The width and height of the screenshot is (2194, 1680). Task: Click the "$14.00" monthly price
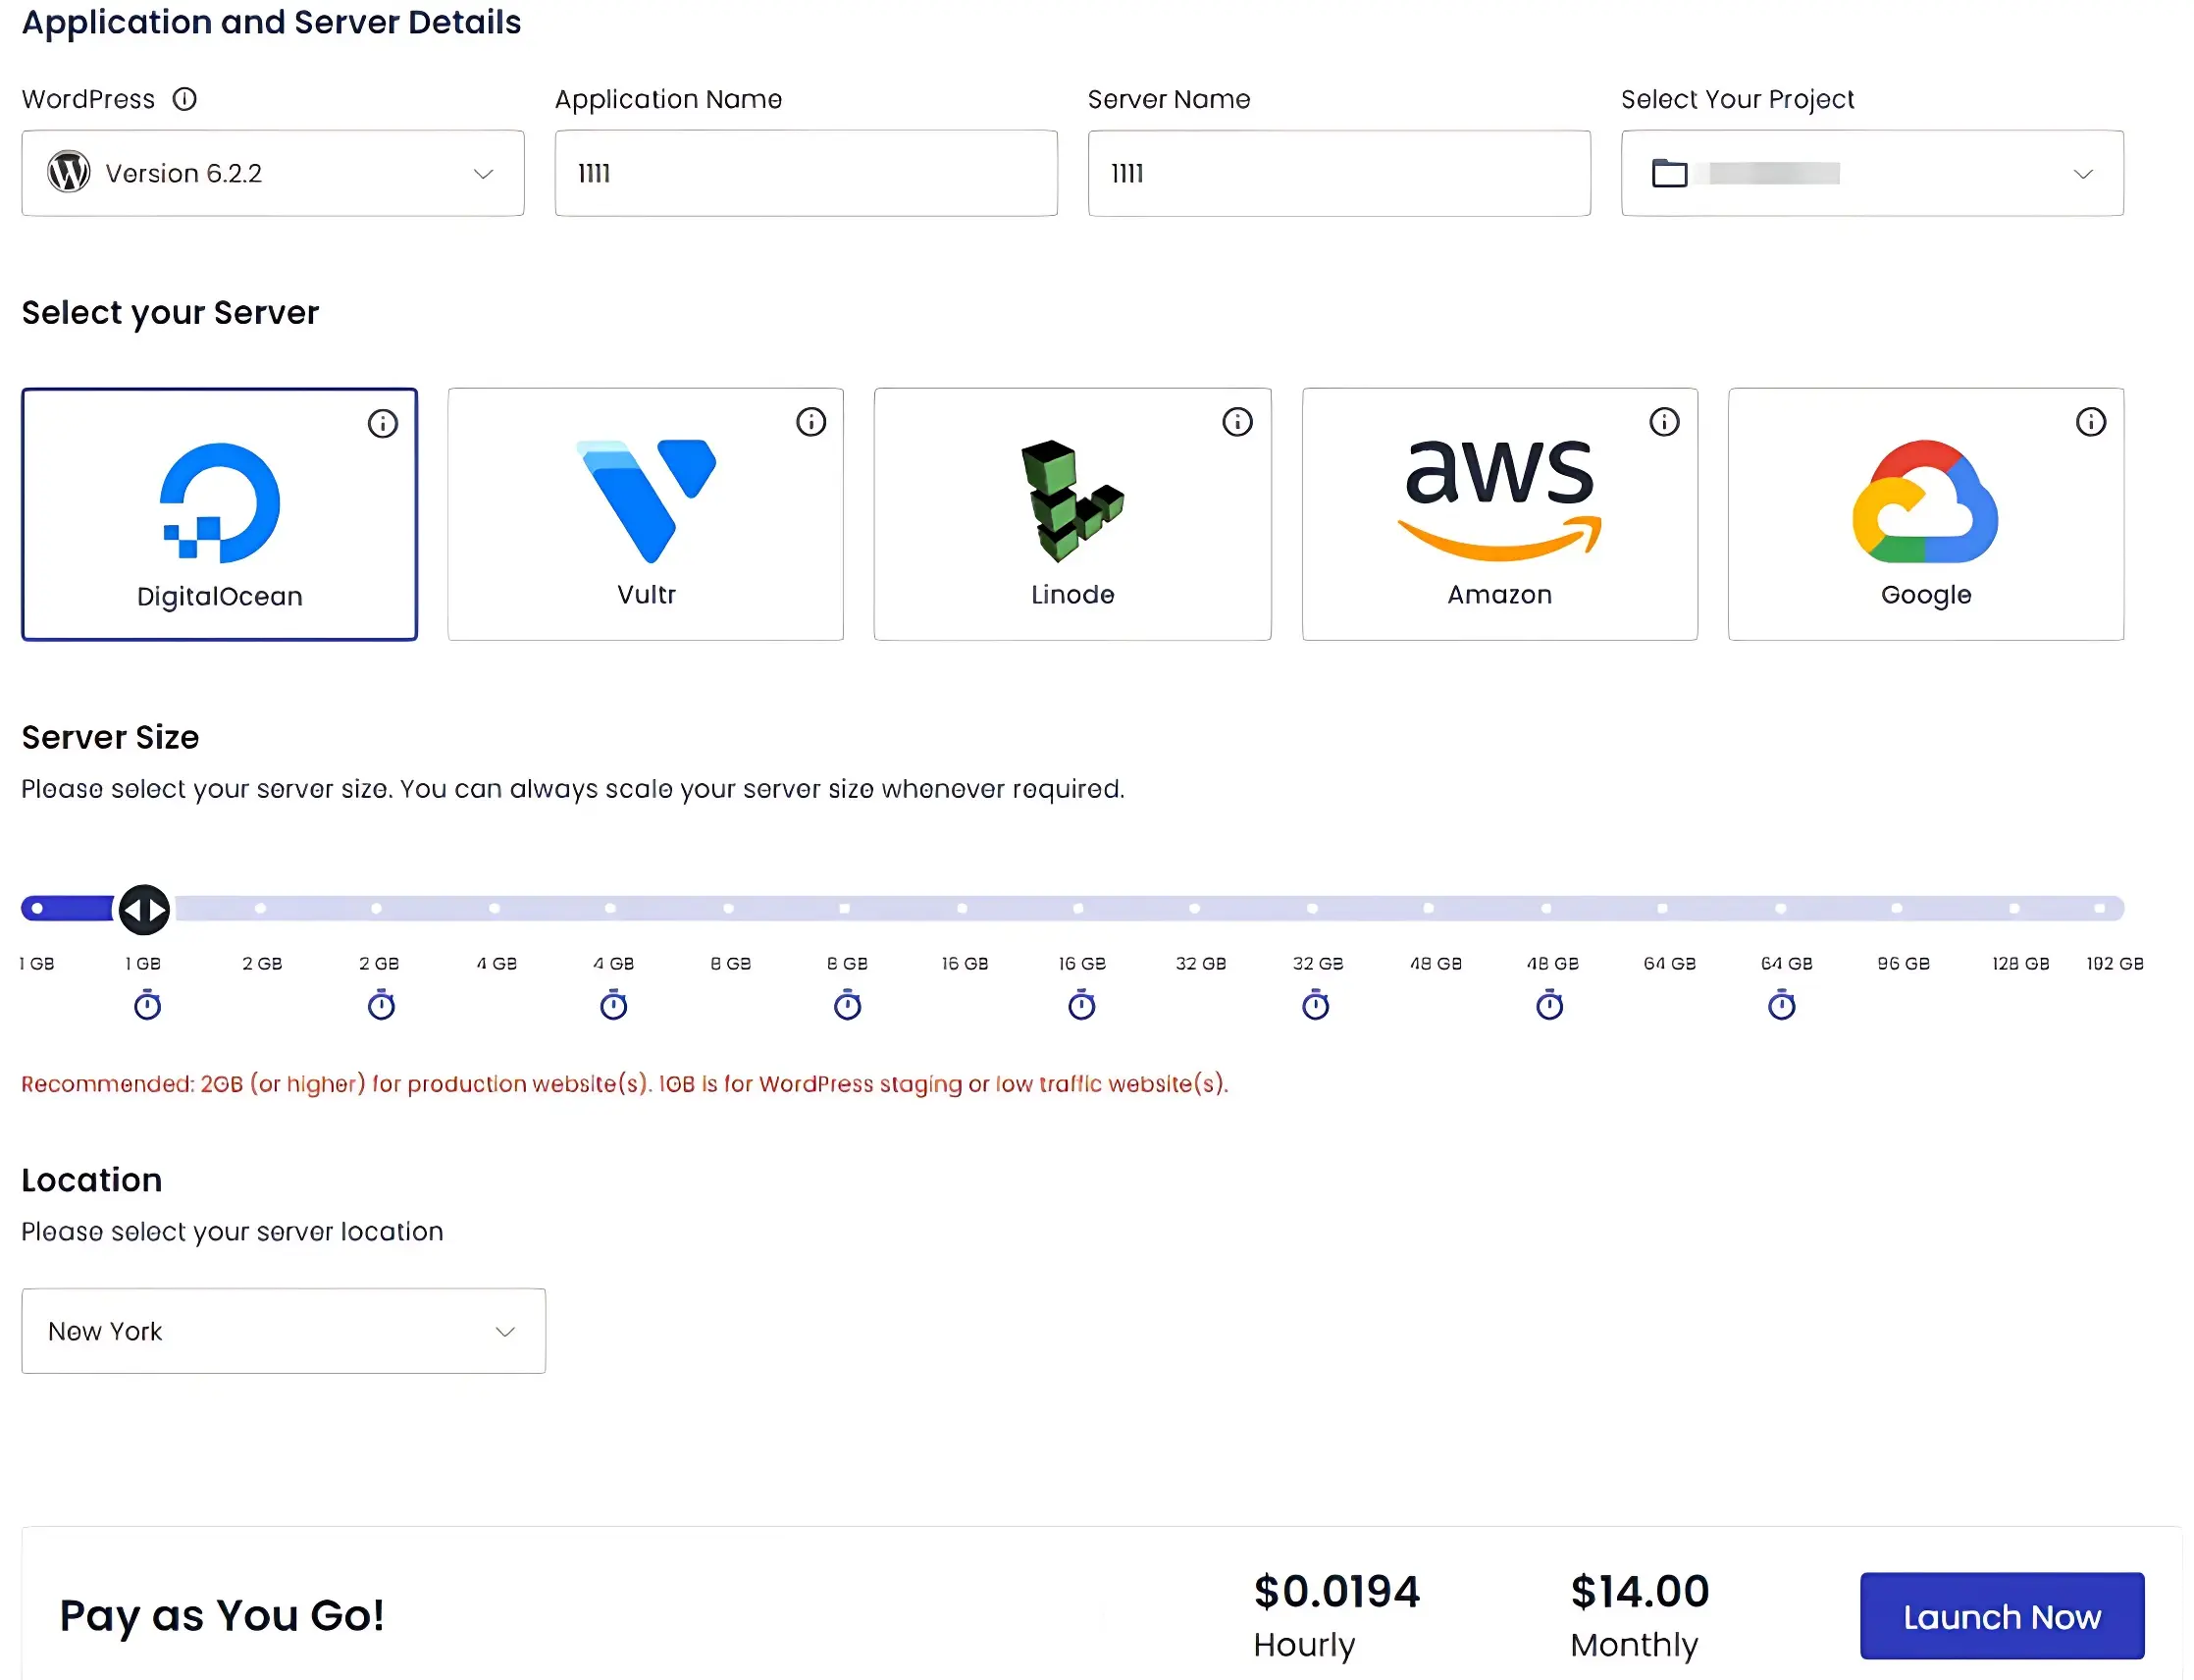pos(1639,1591)
